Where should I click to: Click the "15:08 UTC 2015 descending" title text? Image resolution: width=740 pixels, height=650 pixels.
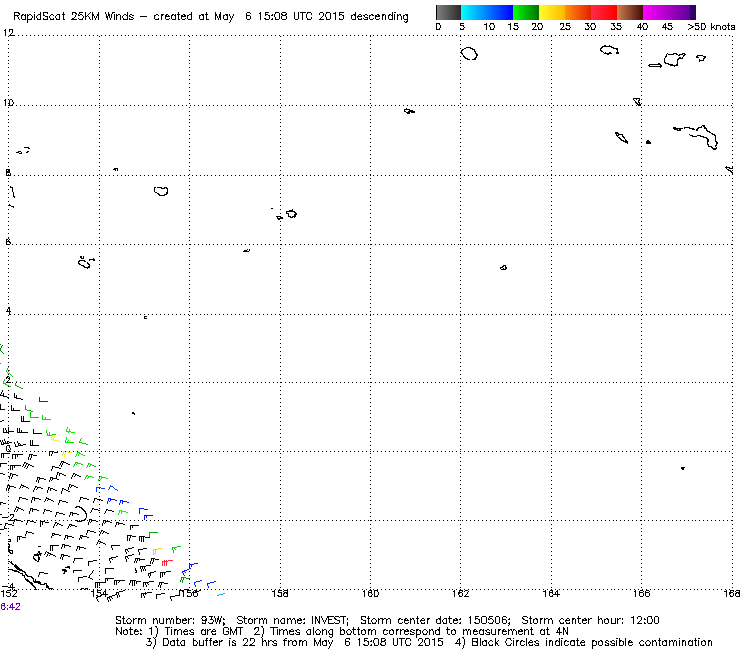point(333,17)
